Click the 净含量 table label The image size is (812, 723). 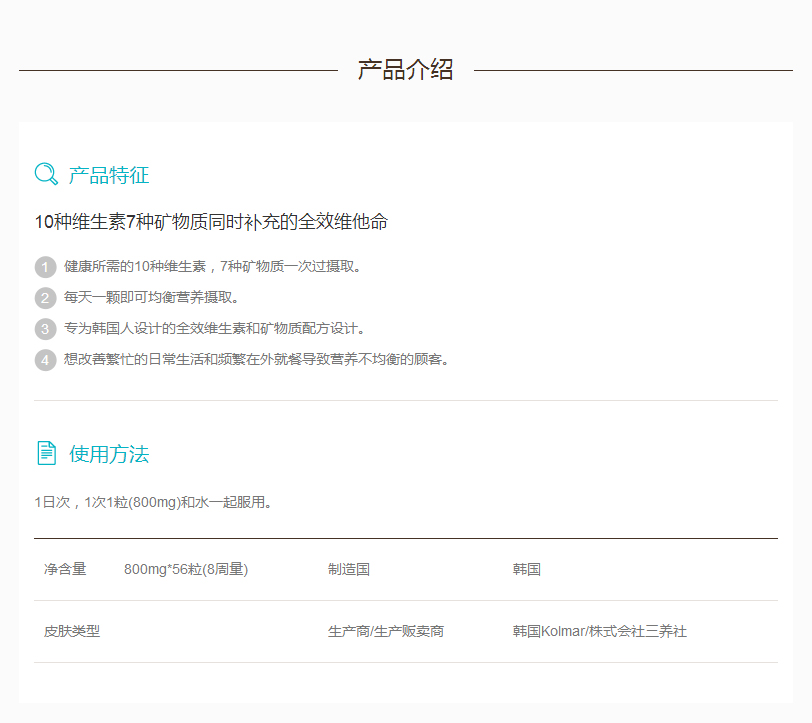[65, 569]
